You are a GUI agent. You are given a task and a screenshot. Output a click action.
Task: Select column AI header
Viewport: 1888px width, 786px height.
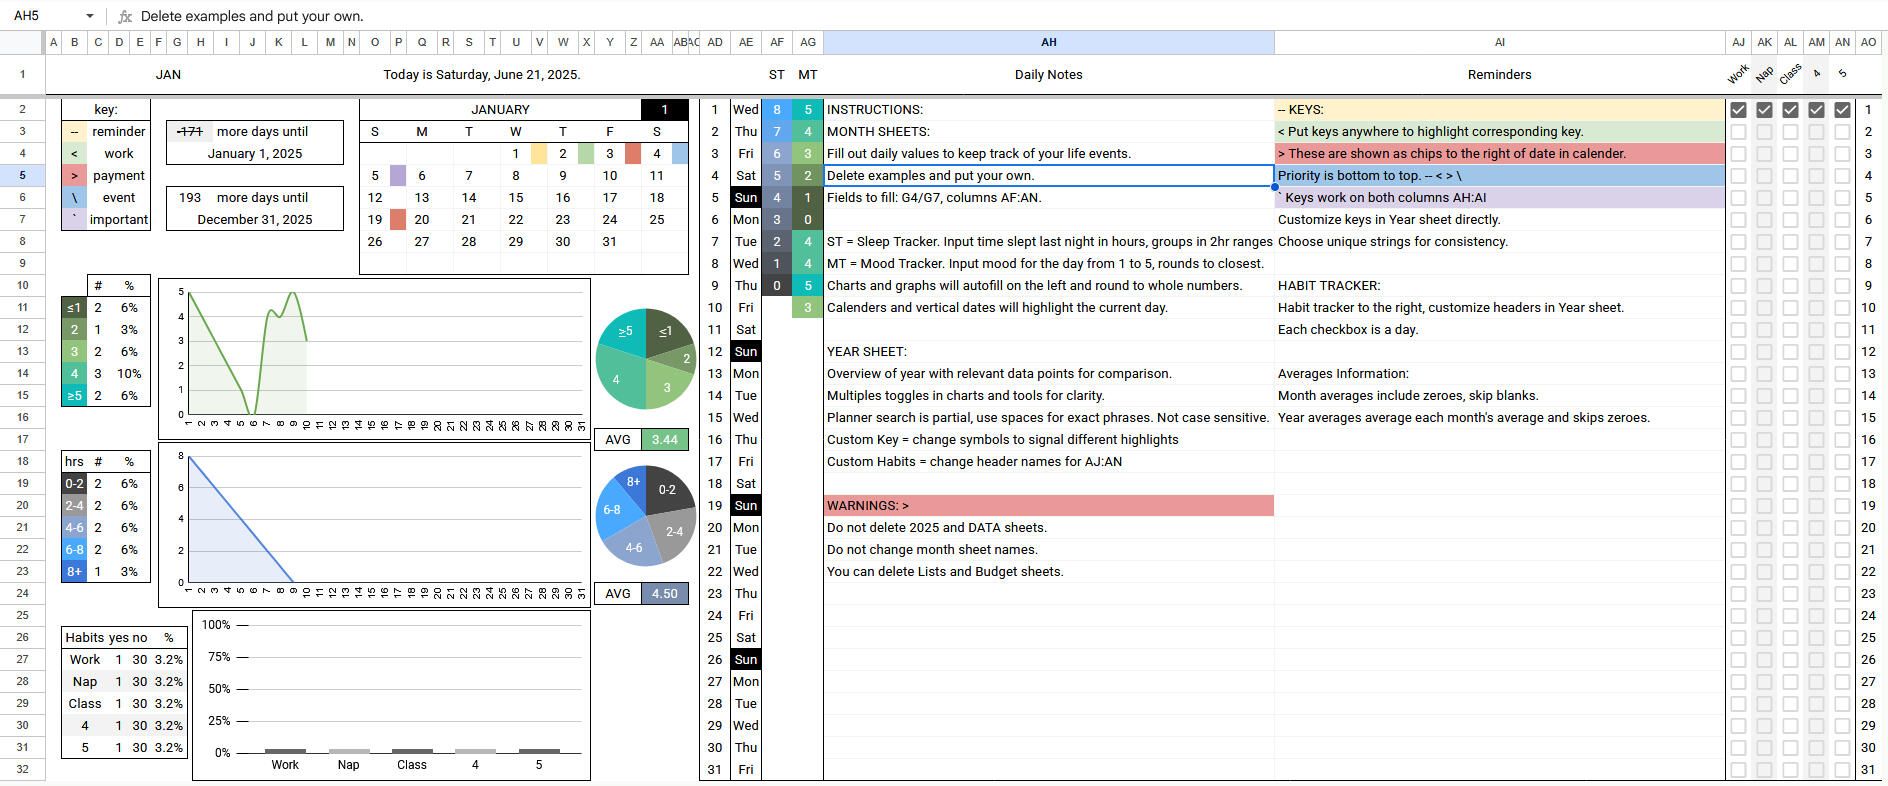(1499, 42)
